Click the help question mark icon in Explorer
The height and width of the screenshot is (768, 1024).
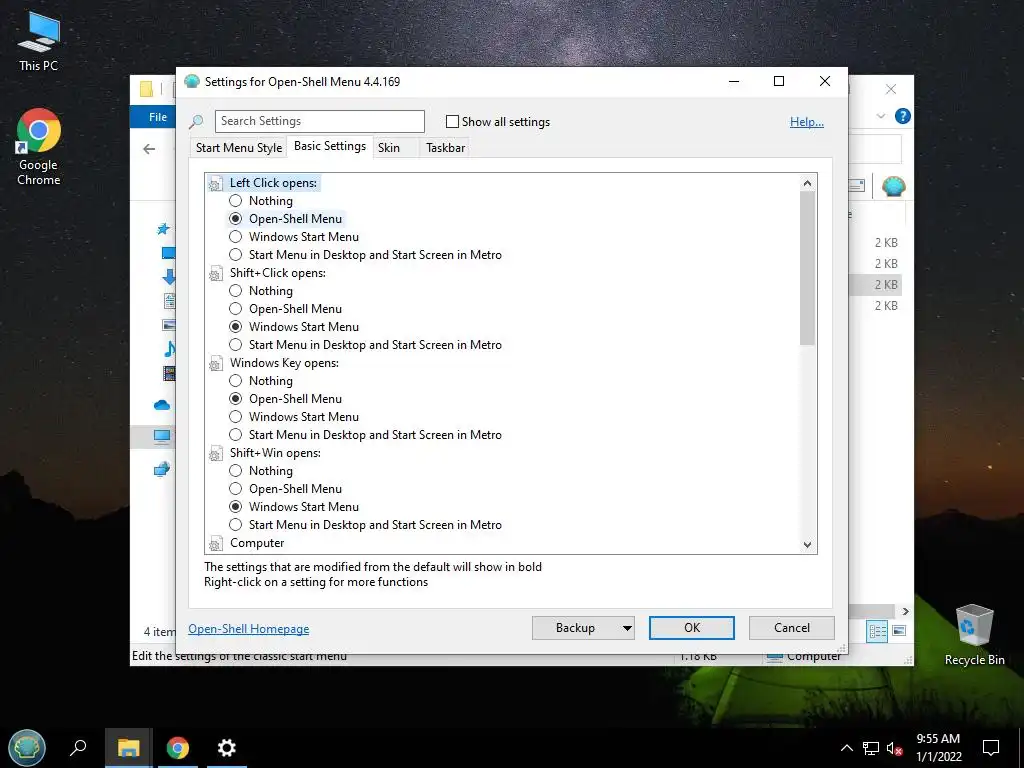click(x=903, y=116)
